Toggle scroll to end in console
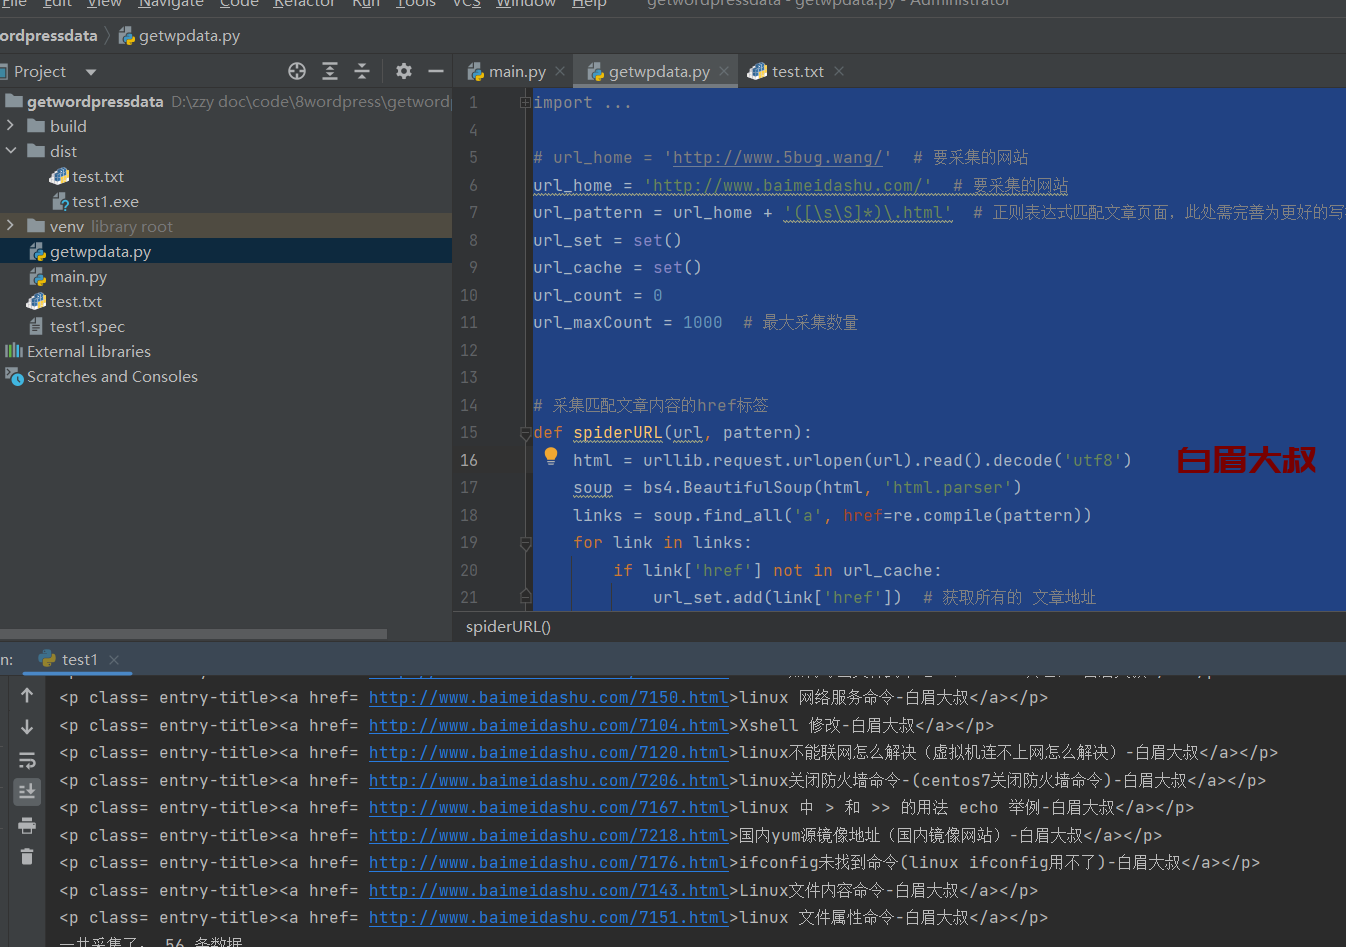 (x=27, y=792)
